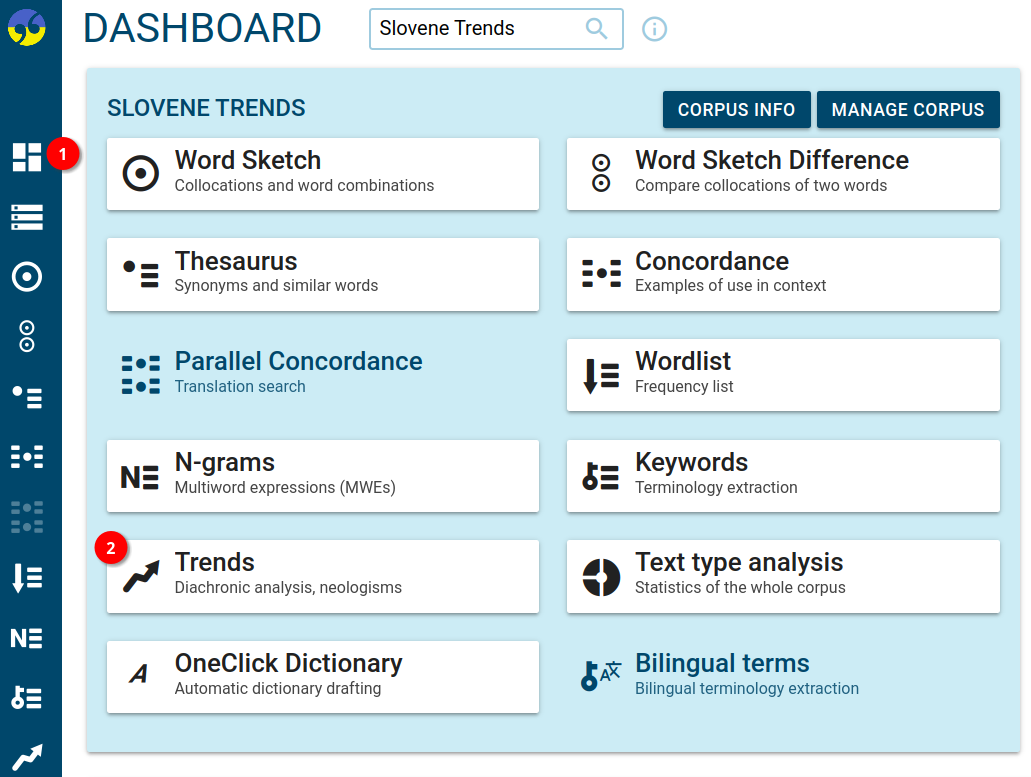The width and height of the screenshot is (1031, 777).
Task: Open the Trends arrow icon in sidebar
Action: (28, 756)
